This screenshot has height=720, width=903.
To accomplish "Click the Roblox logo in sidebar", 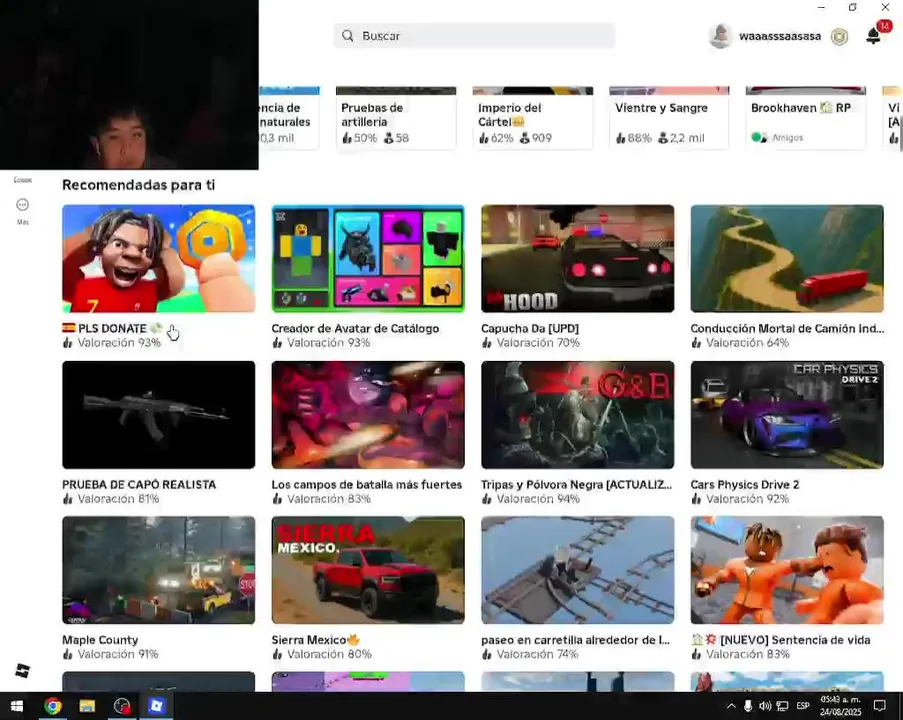I will [22, 670].
